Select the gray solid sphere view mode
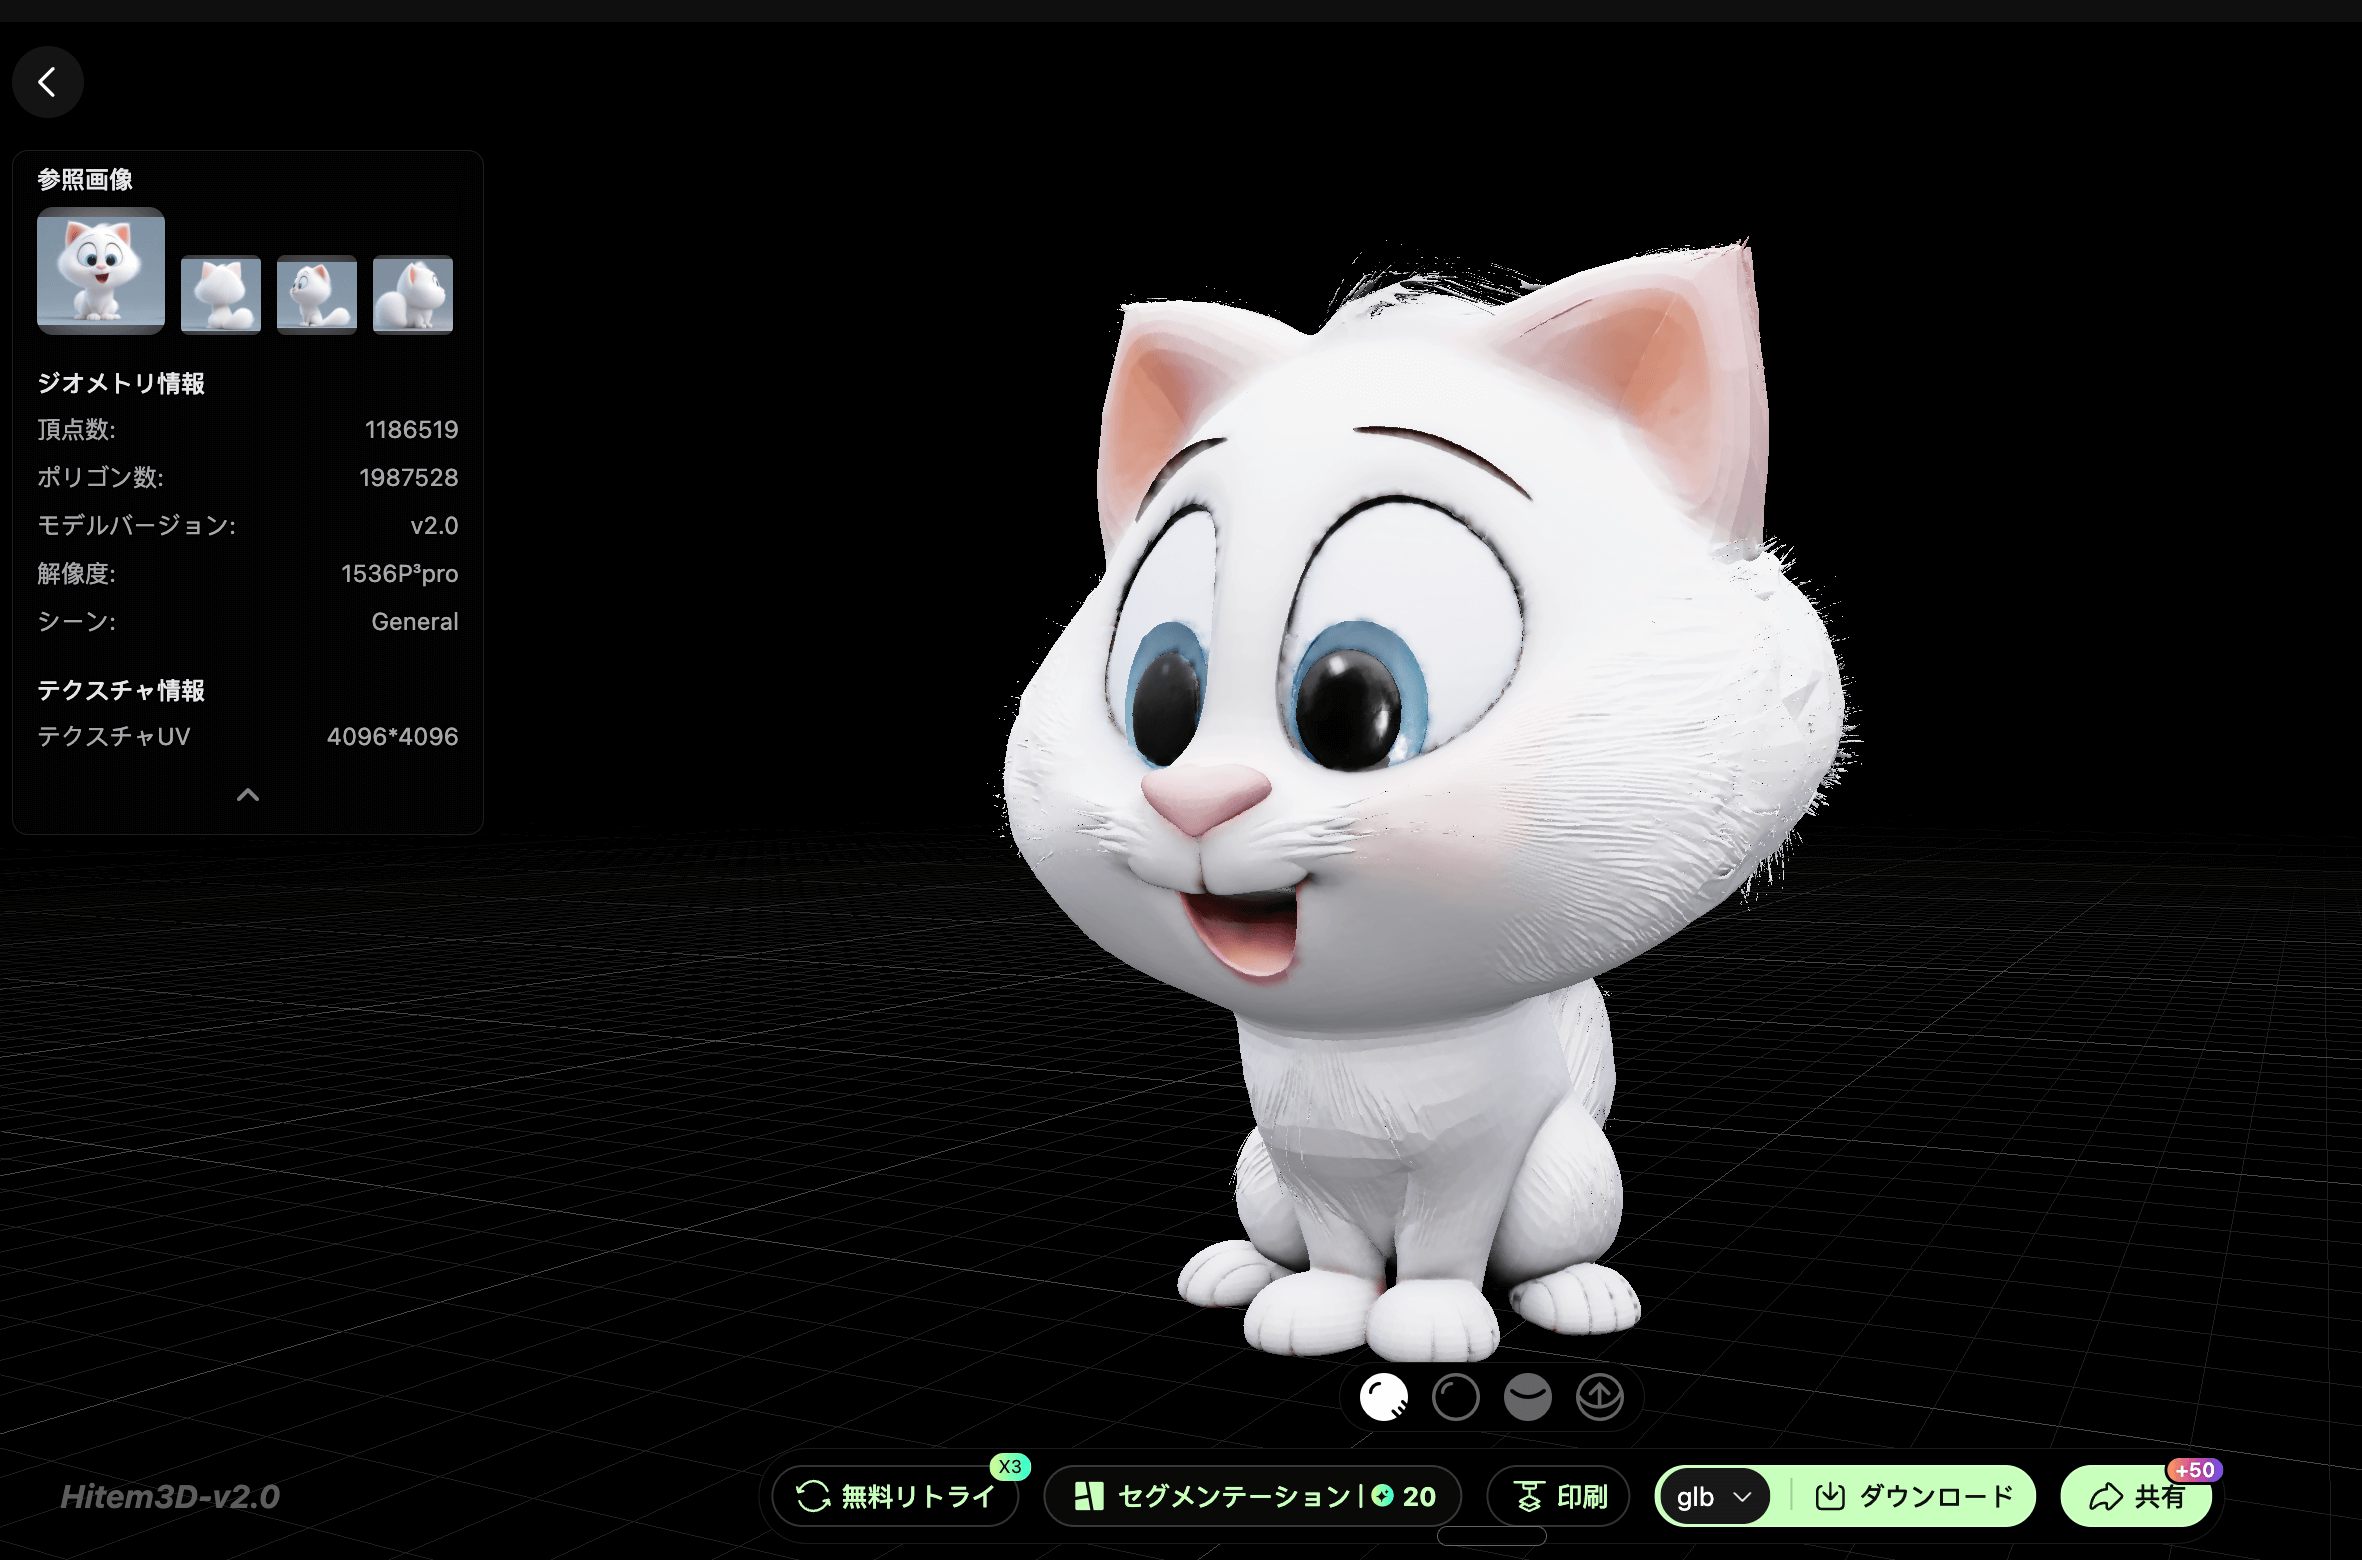Viewport: 2362px width, 1560px height. coord(1528,1397)
